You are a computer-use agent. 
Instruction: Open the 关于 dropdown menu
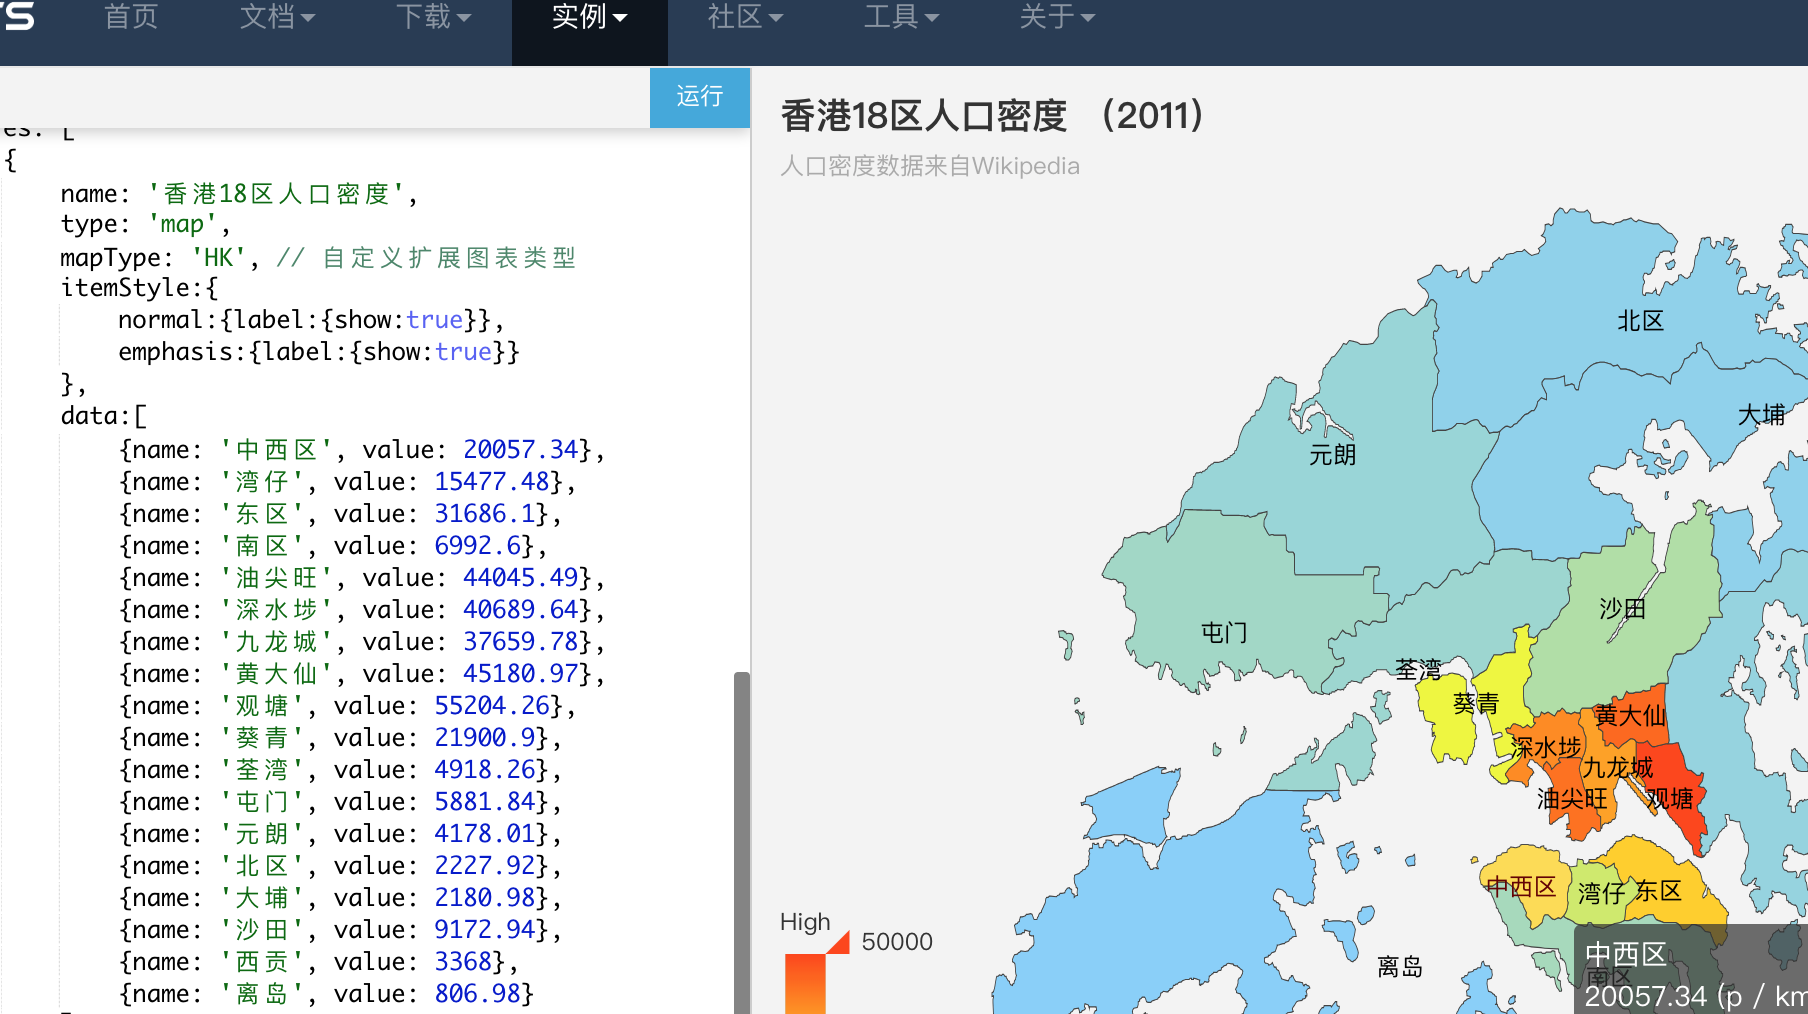1057,17
